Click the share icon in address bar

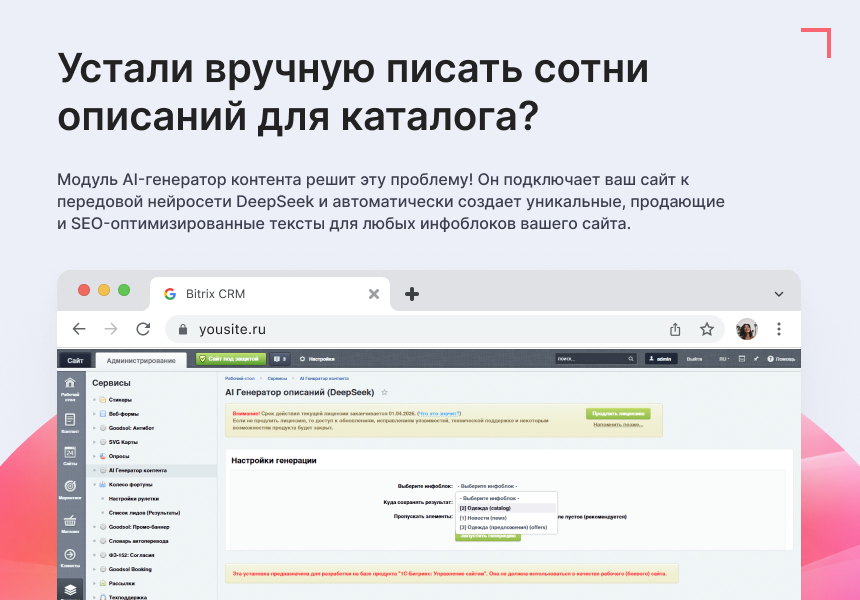coord(675,329)
